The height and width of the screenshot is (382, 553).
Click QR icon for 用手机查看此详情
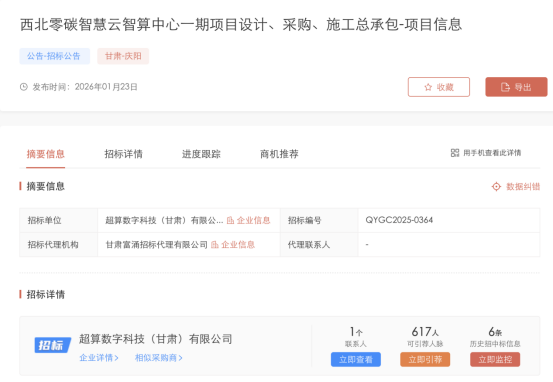click(455, 153)
